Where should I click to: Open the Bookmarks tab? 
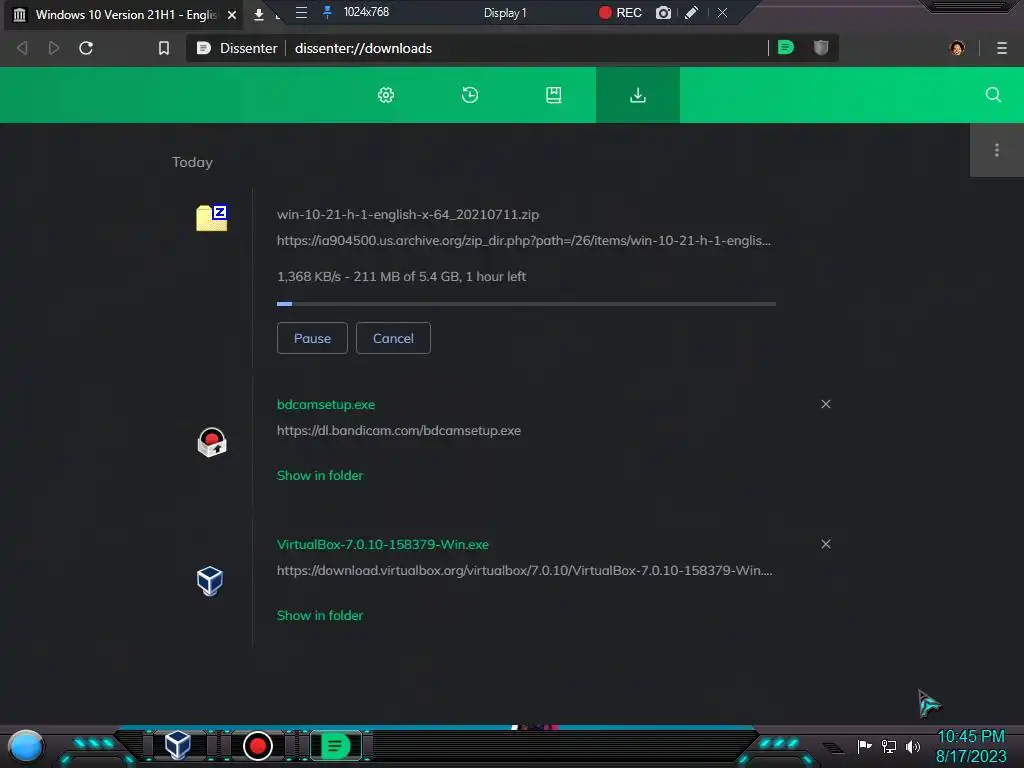coord(554,95)
